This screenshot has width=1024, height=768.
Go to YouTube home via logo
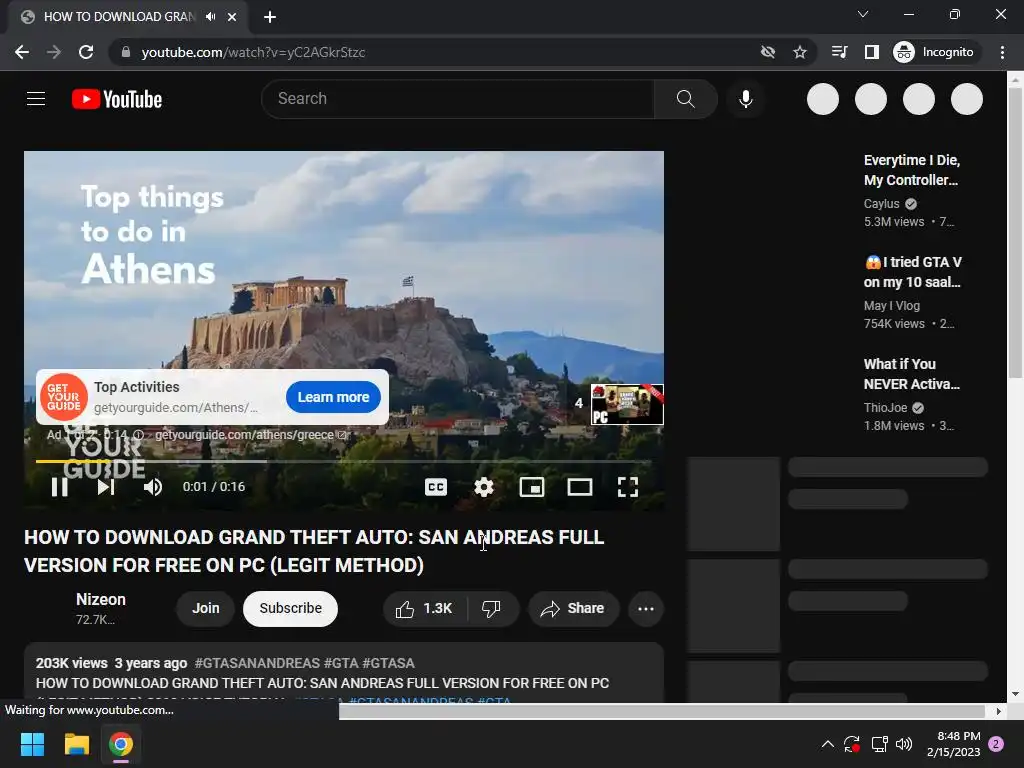pos(117,99)
